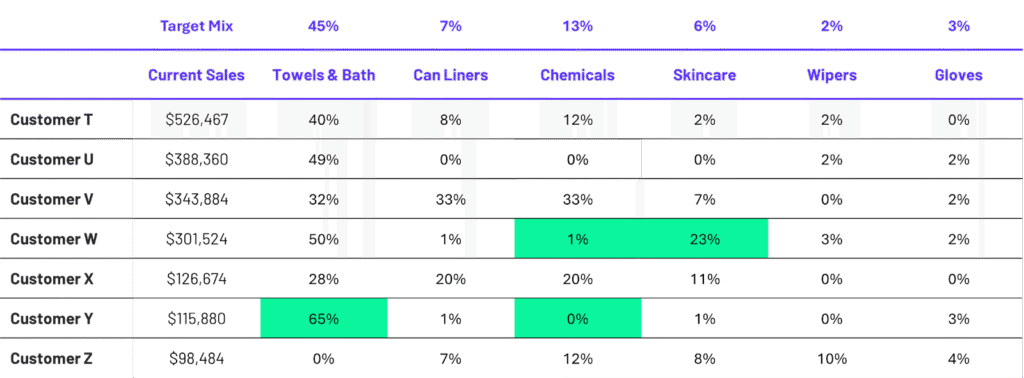The image size is (1024, 378).
Task: Select the 45% target mix value
Action: pyautogui.click(x=324, y=26)
